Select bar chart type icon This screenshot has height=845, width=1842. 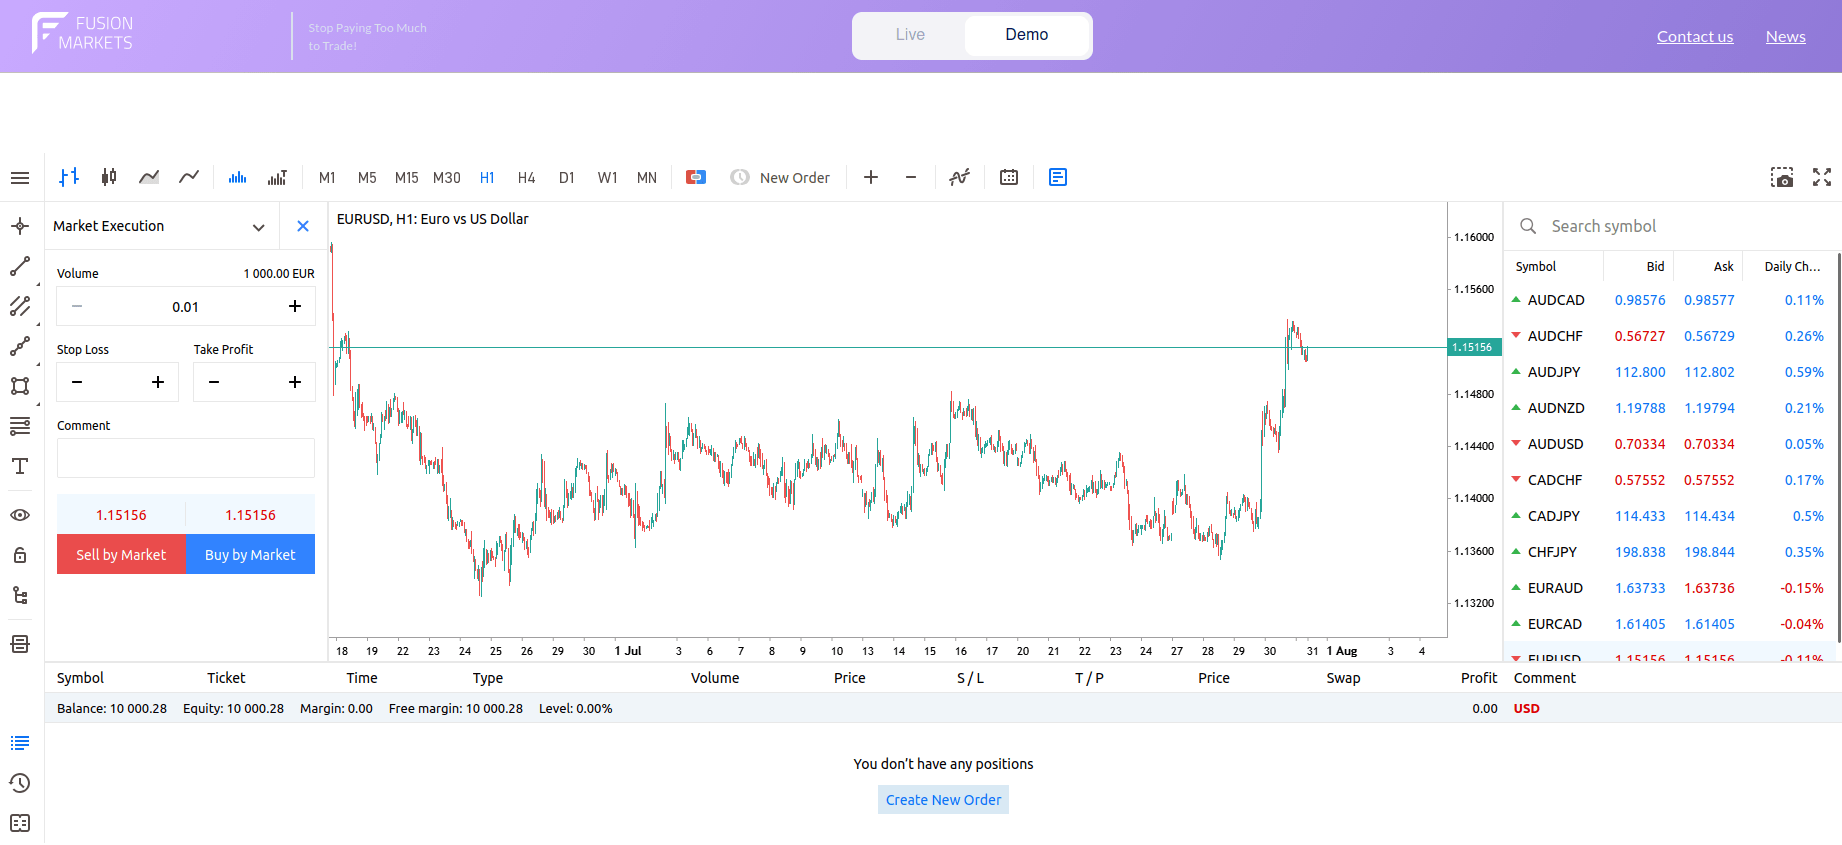(69, 177)
